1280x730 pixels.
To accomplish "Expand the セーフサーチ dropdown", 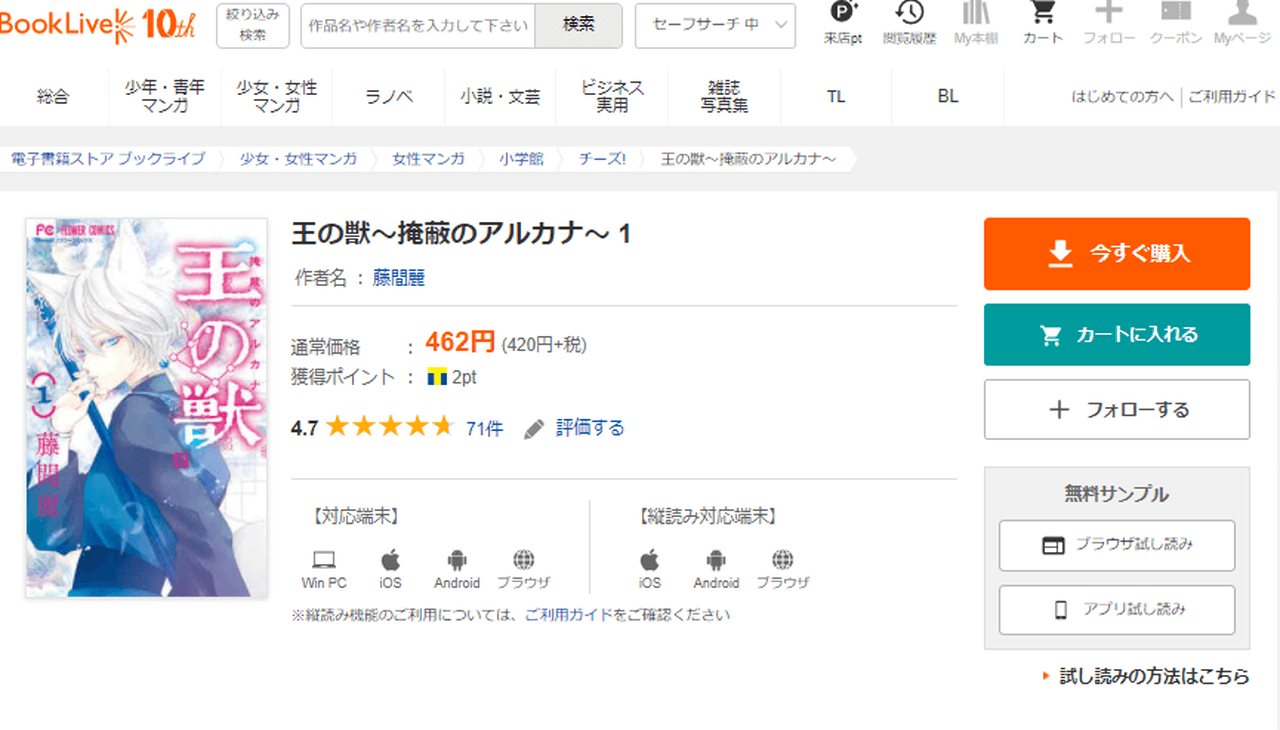I will point(715,25).
